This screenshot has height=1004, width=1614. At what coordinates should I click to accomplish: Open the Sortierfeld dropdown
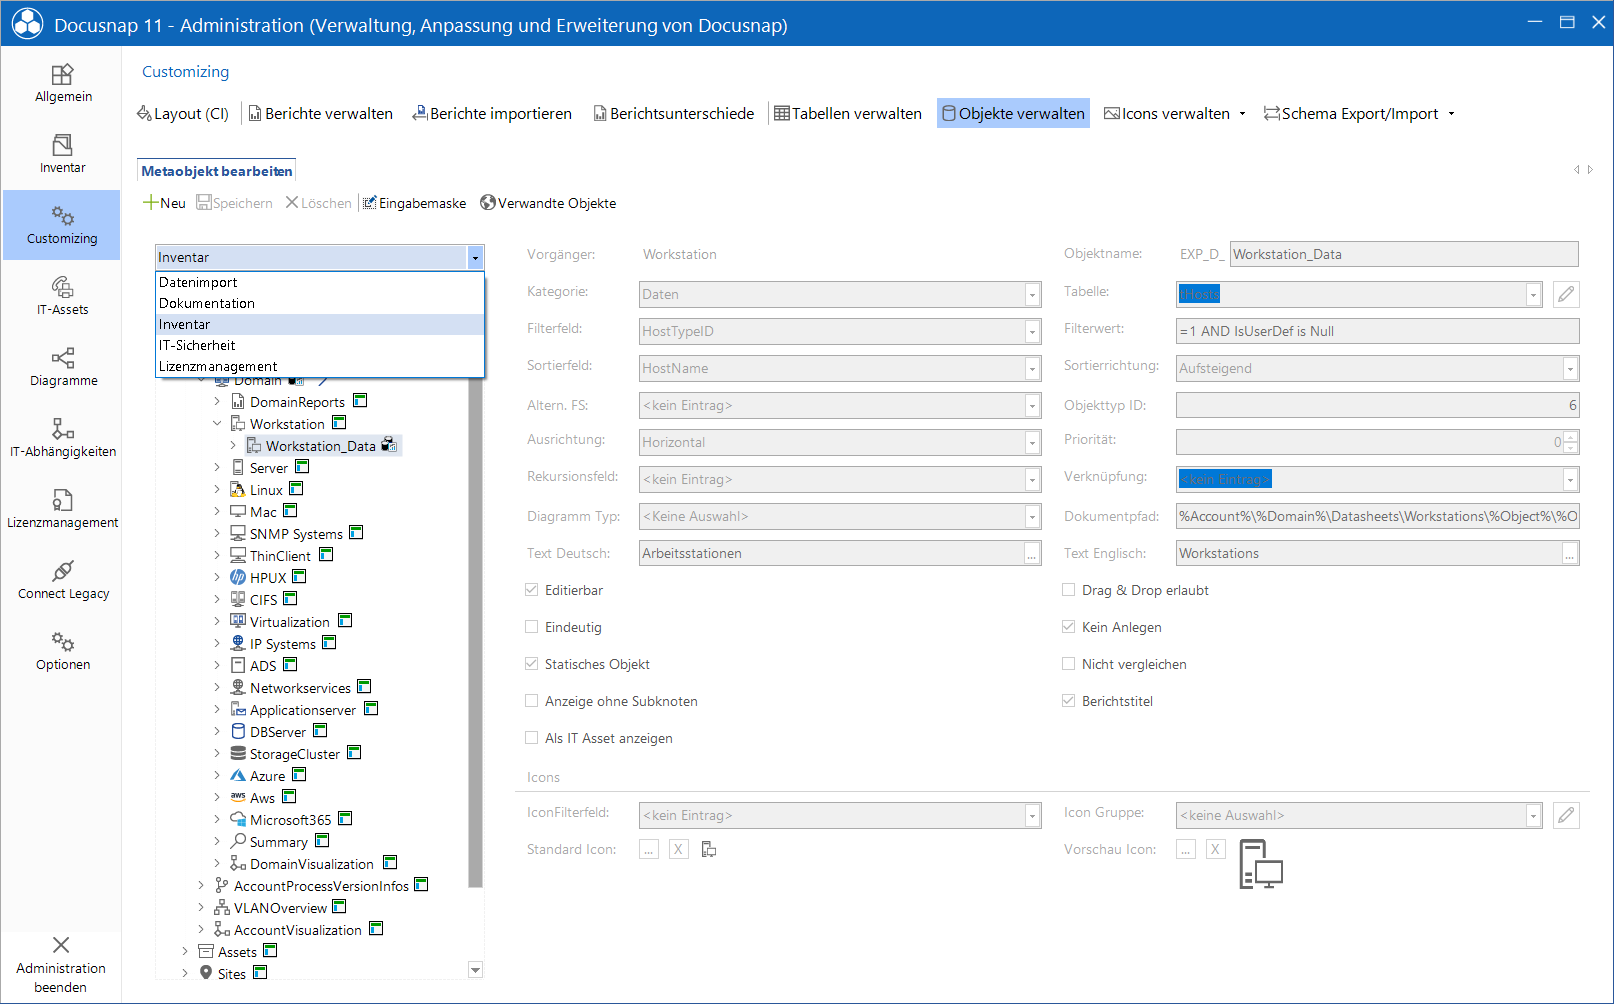tap(1032, 368)
